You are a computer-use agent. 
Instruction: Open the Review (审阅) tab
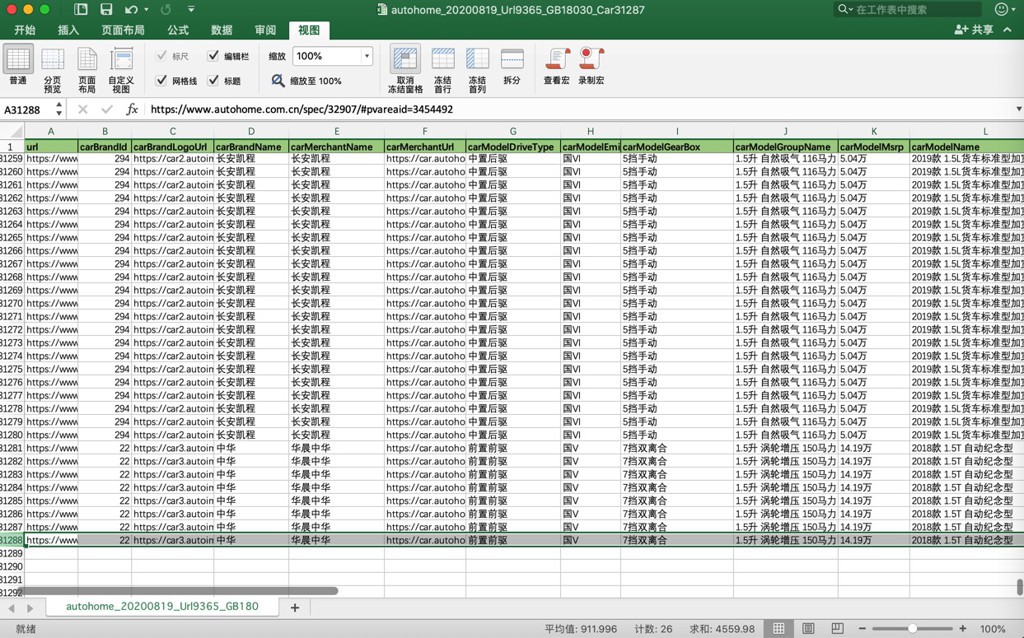(x=265, y=30)
